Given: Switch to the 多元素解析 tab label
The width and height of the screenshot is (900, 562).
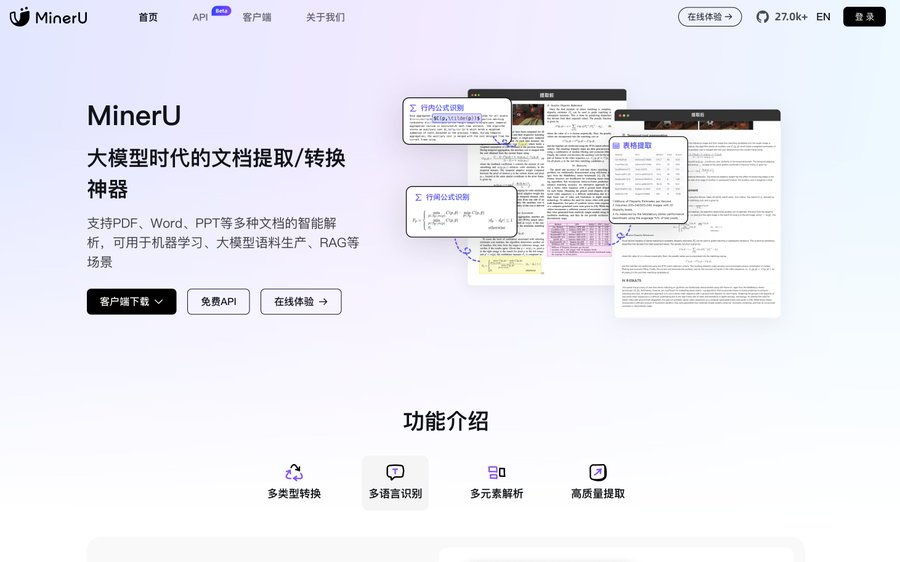Looking at the screenshot, I should [x=496, y=493].
